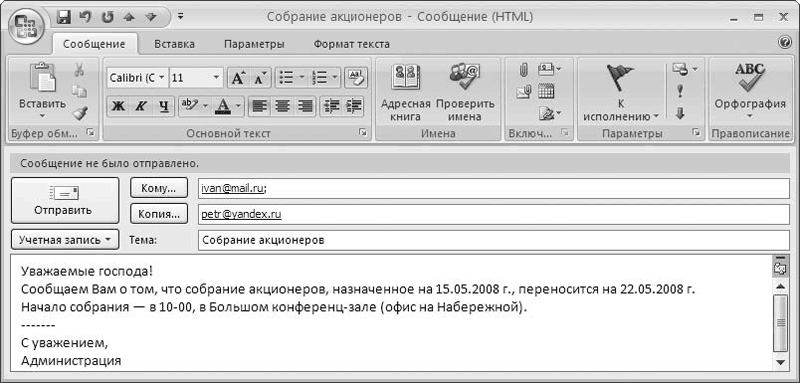The height and width of the screenshot is (383, 800).
Task: Toggle italic formatting (К)
Action: coord(140,106)
